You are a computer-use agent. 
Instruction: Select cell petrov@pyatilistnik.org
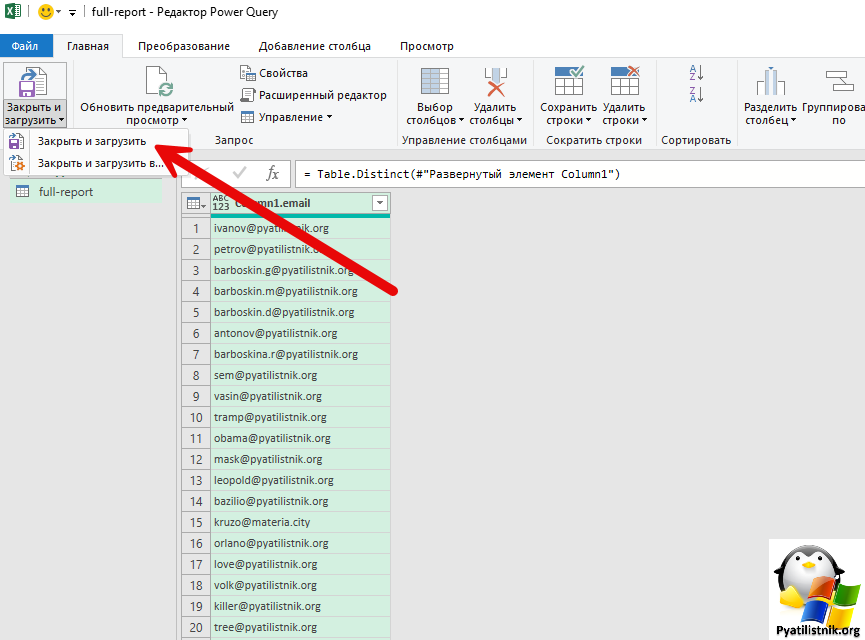coord(300,249)
